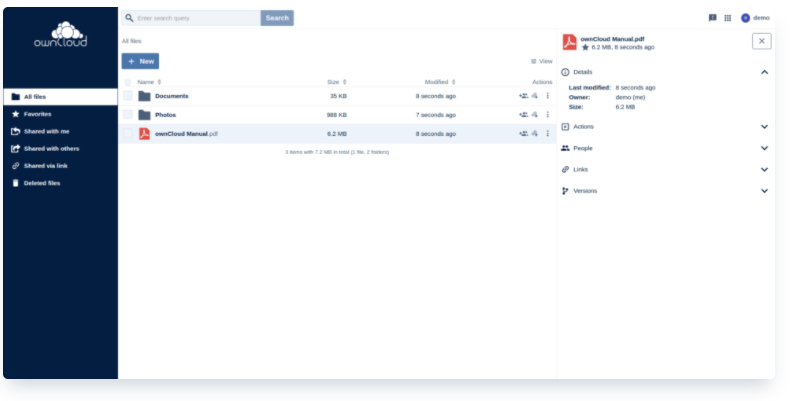Expand the Actions section chevron

[764, 127]
